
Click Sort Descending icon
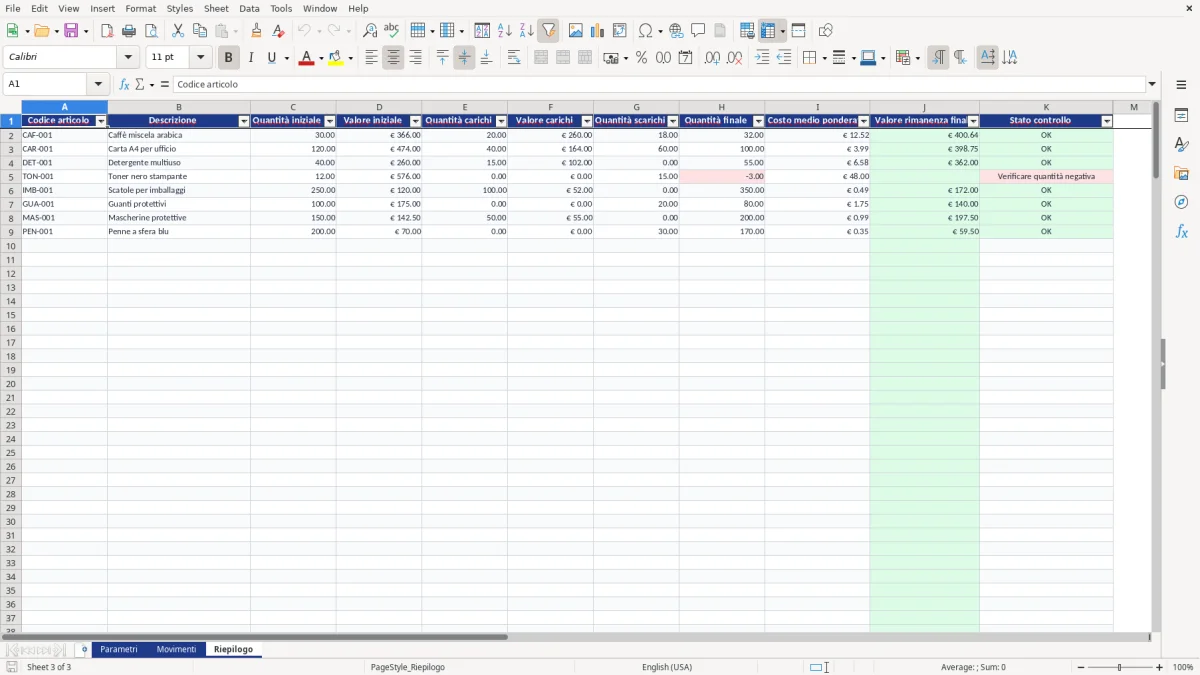pyautogui.click(x=527, y=31)
